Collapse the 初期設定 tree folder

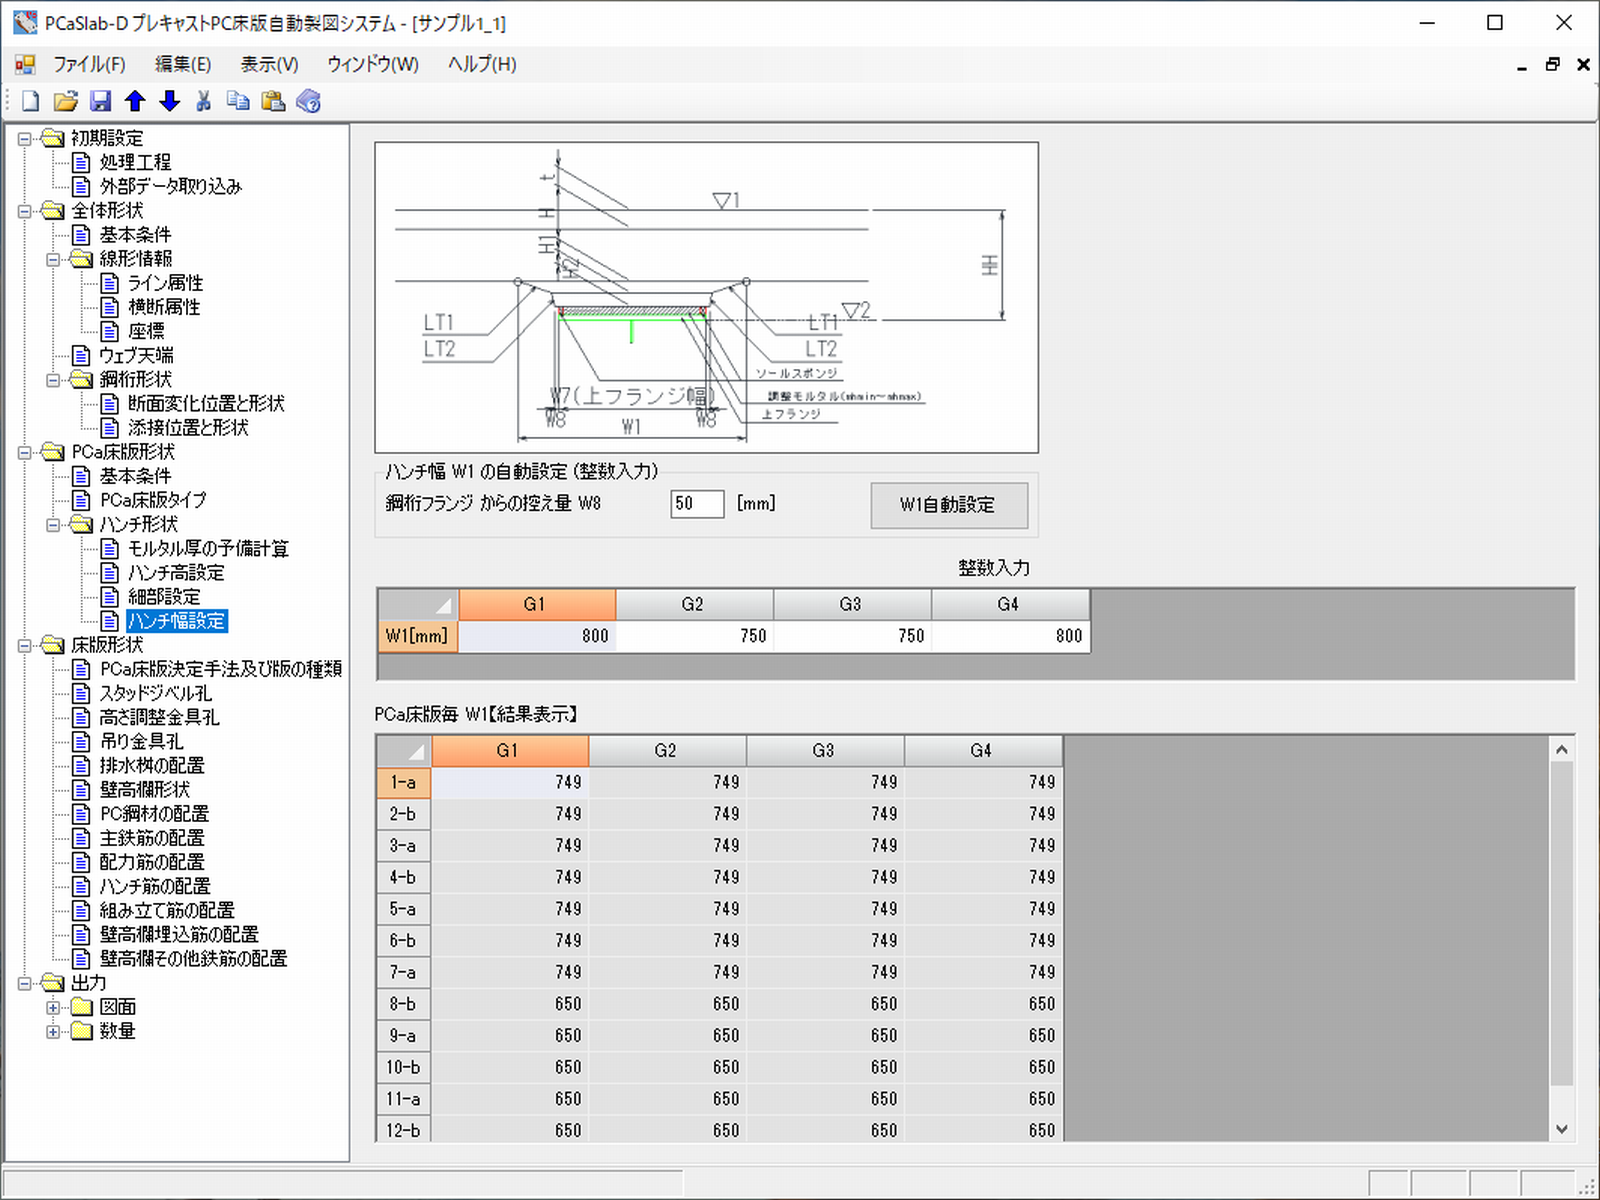[x=25, y=139]
